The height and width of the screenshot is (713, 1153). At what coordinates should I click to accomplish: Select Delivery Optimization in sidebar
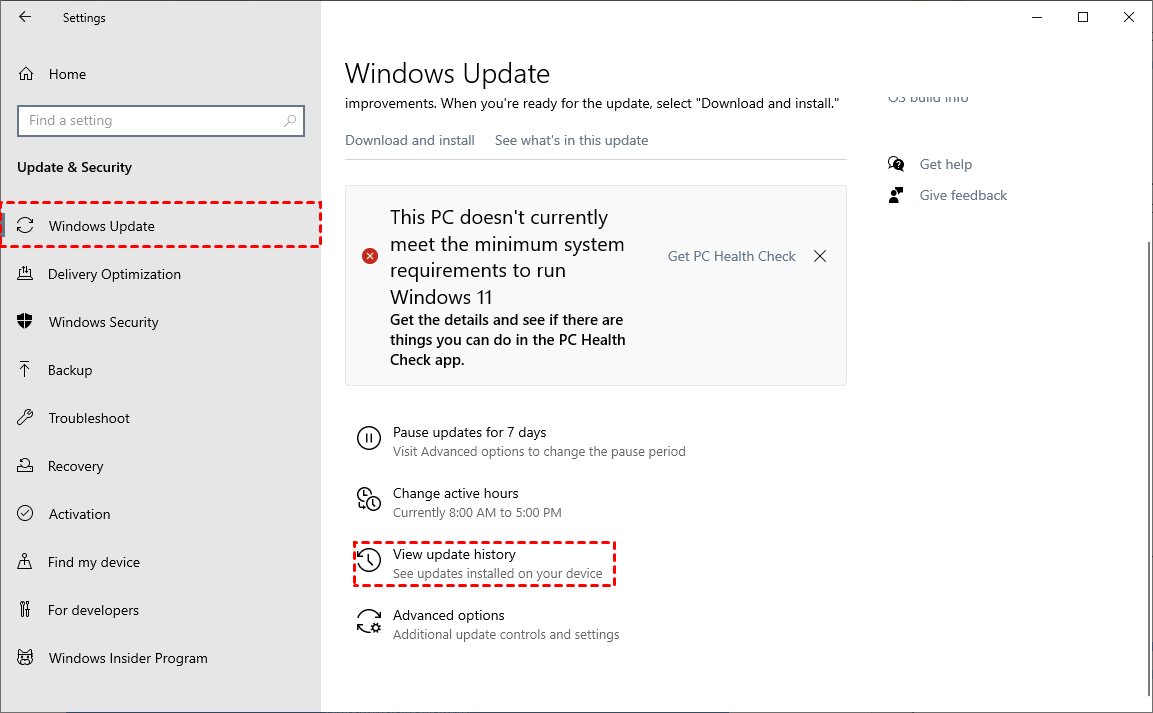click(114, 274)
